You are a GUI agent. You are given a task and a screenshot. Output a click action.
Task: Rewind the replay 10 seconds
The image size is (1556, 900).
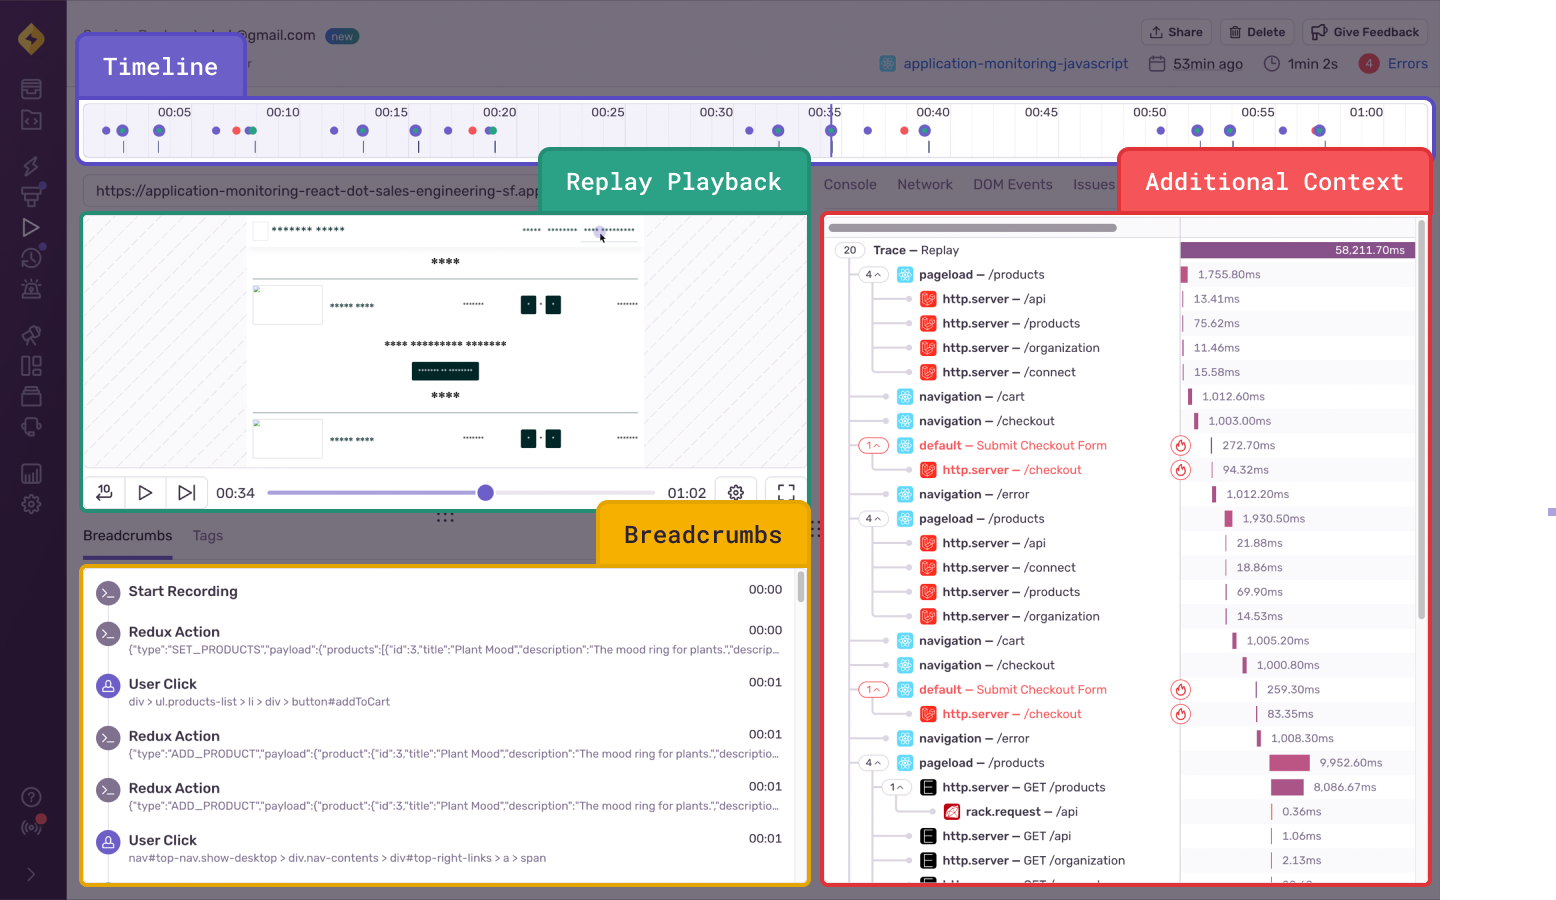[104, 492]
